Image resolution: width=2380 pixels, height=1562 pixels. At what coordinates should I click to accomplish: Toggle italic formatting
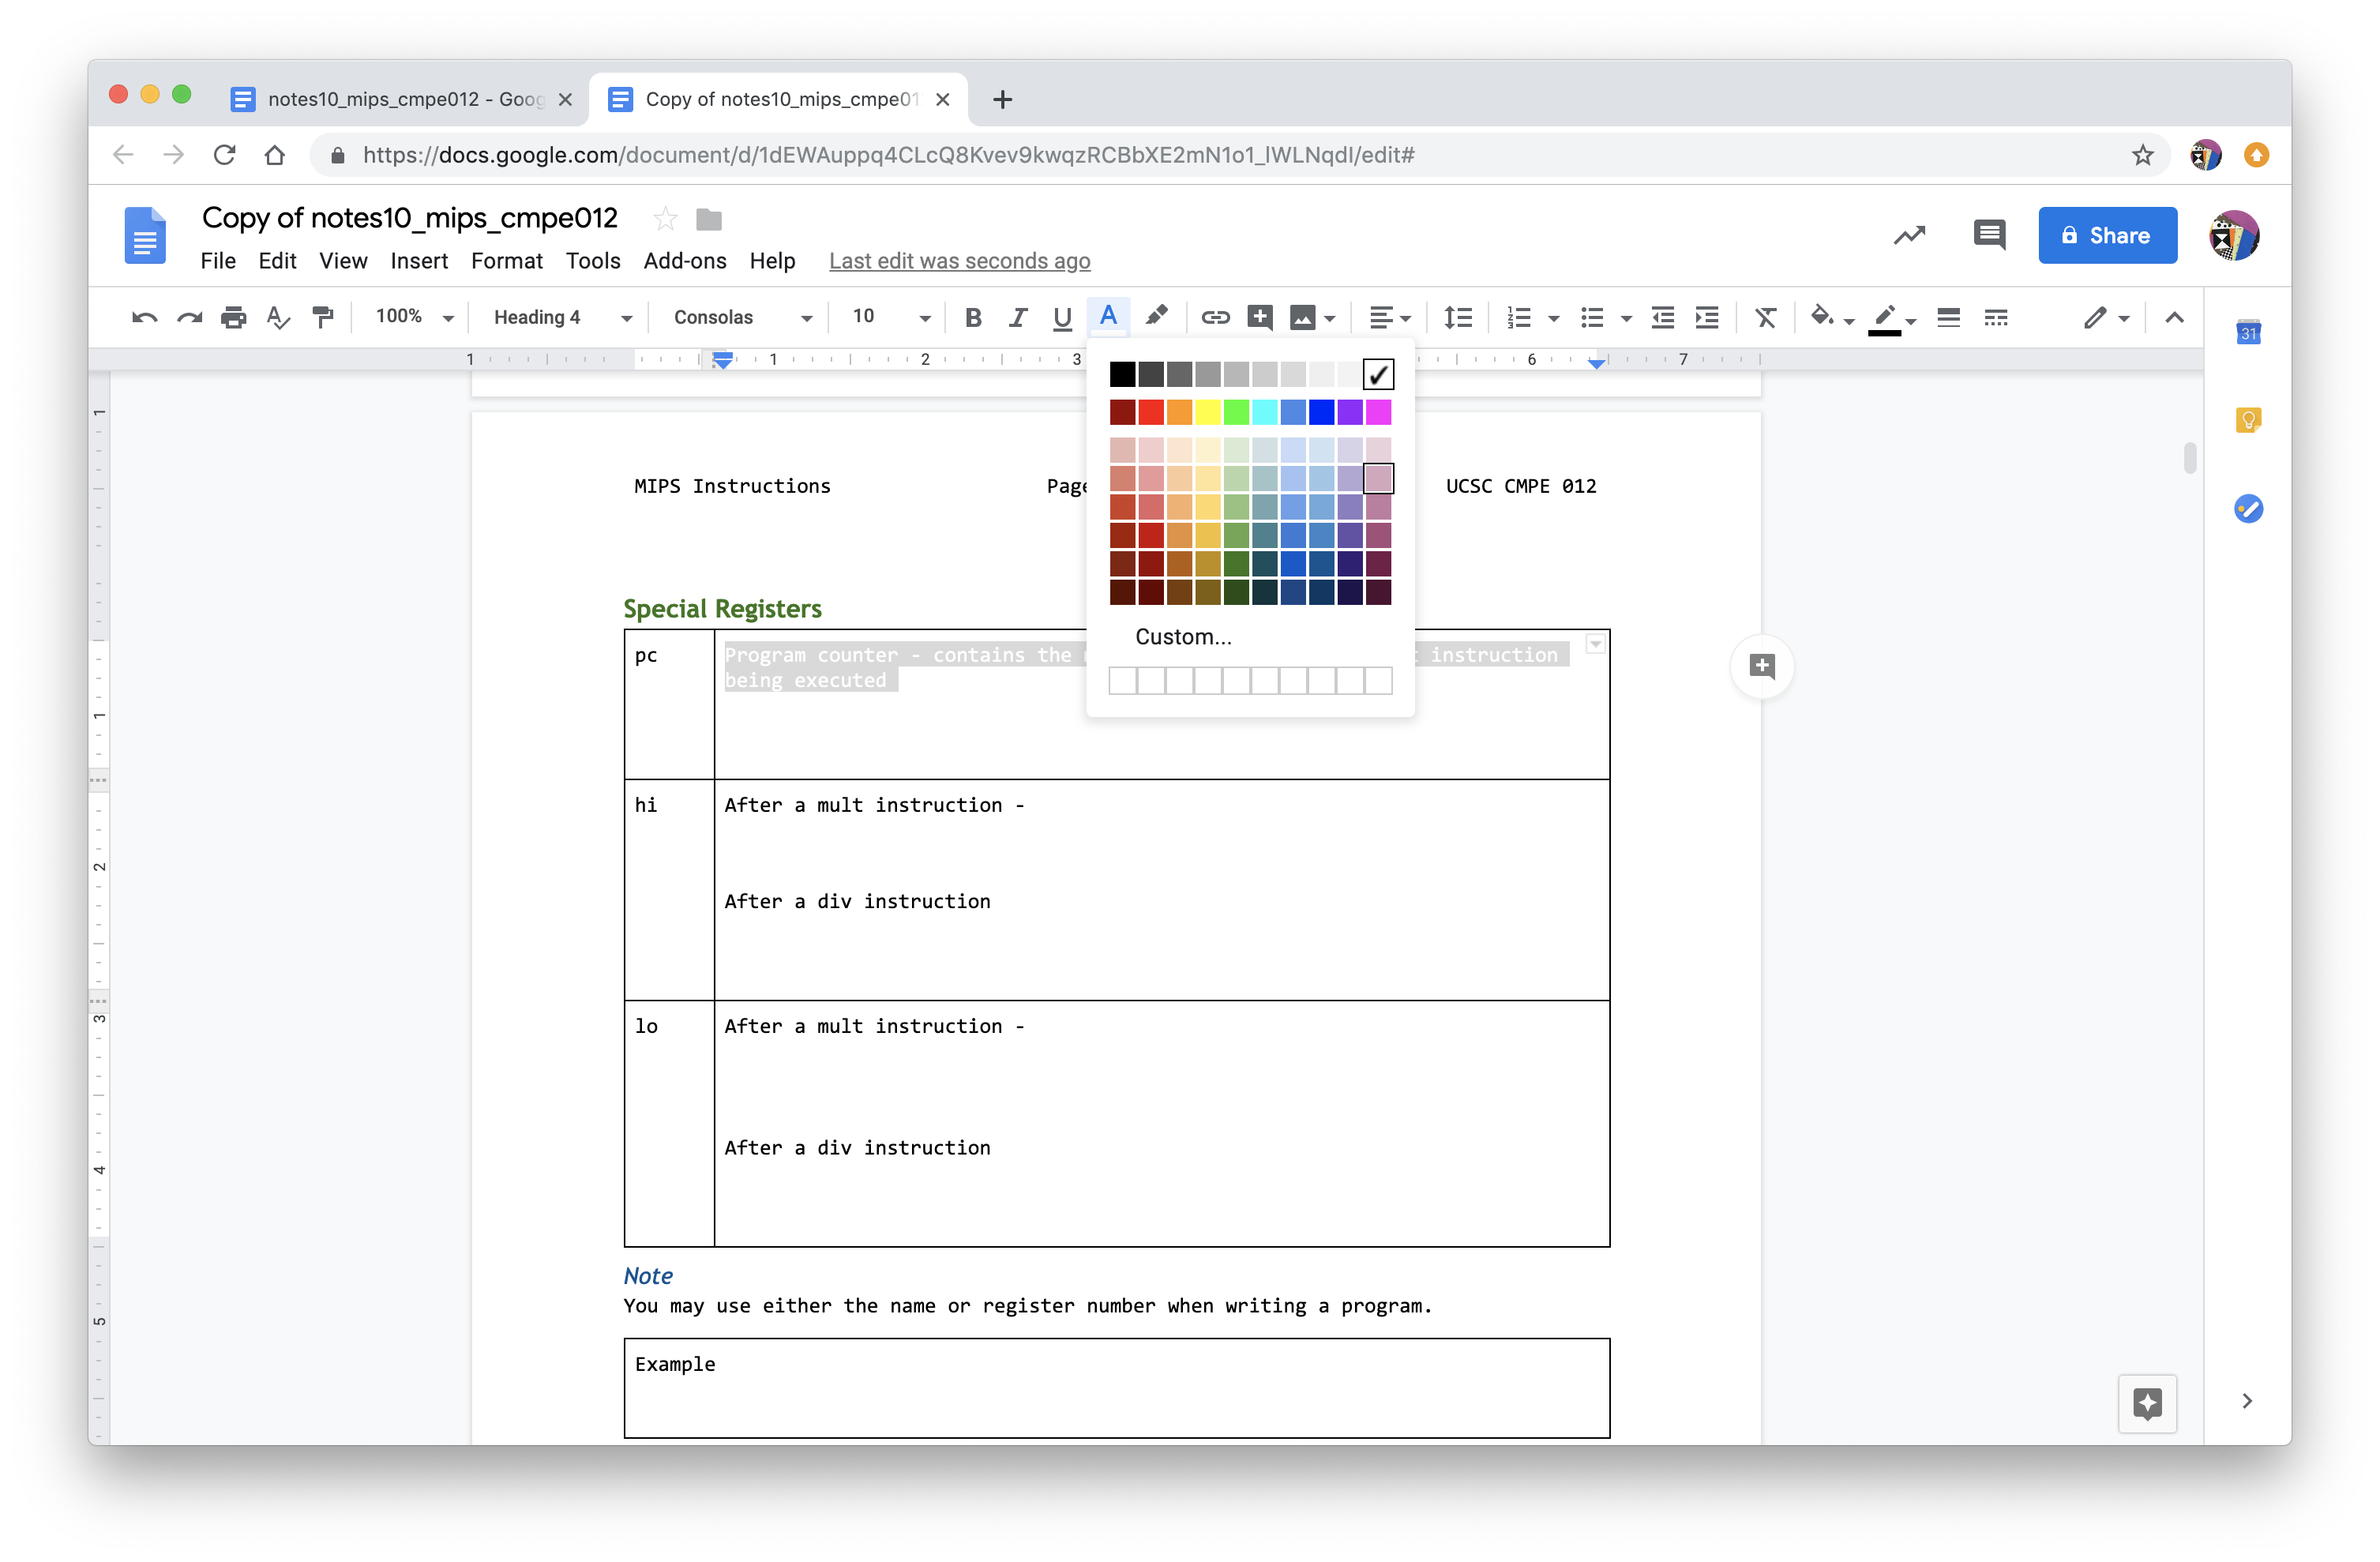tap(1017, 317)
